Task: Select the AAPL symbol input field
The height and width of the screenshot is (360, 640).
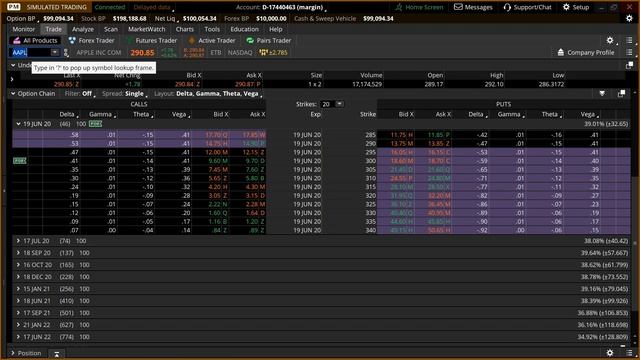Action: coord(31,52)
